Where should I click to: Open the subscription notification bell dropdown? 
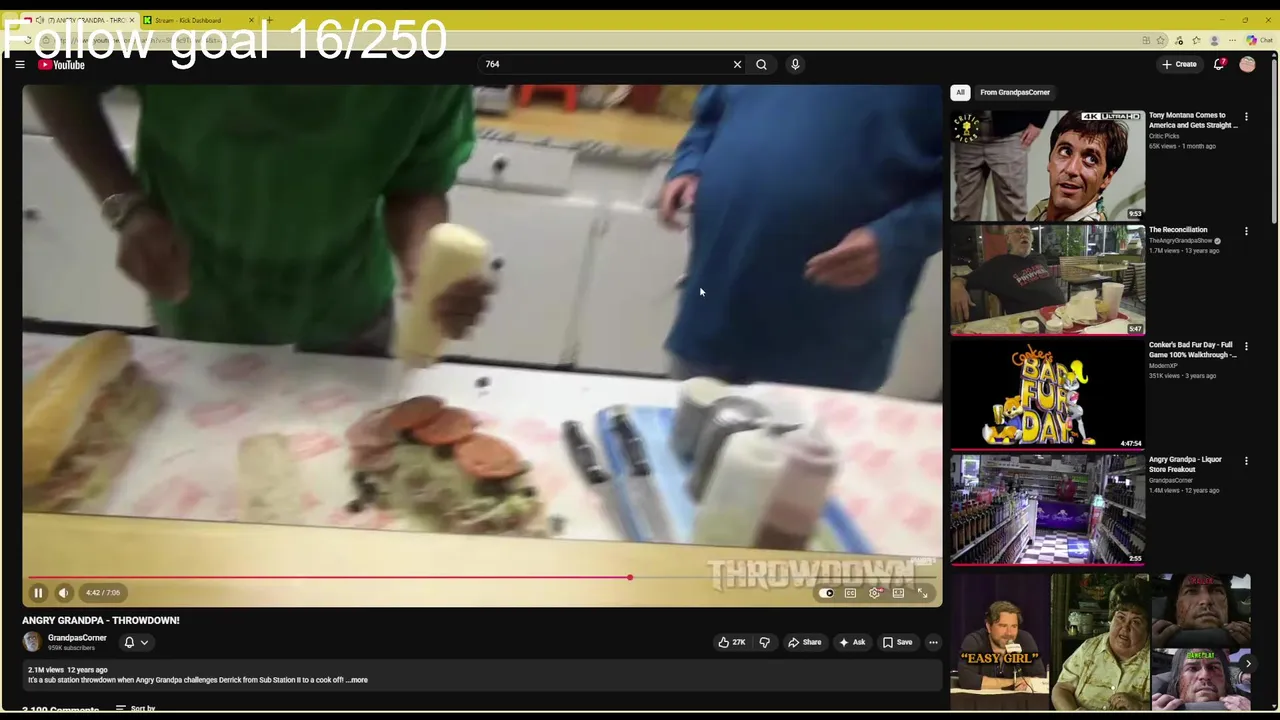[x=136, y=642]
